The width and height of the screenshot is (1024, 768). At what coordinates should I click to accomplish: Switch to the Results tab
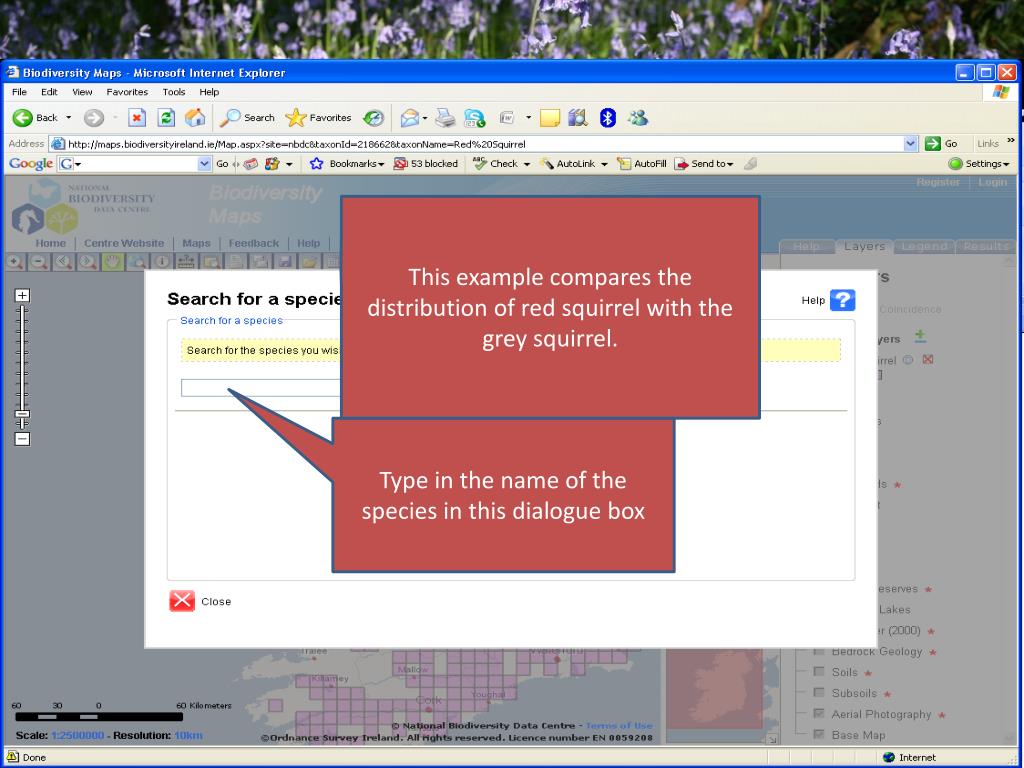pyautogui.click(x=986, y=246)
